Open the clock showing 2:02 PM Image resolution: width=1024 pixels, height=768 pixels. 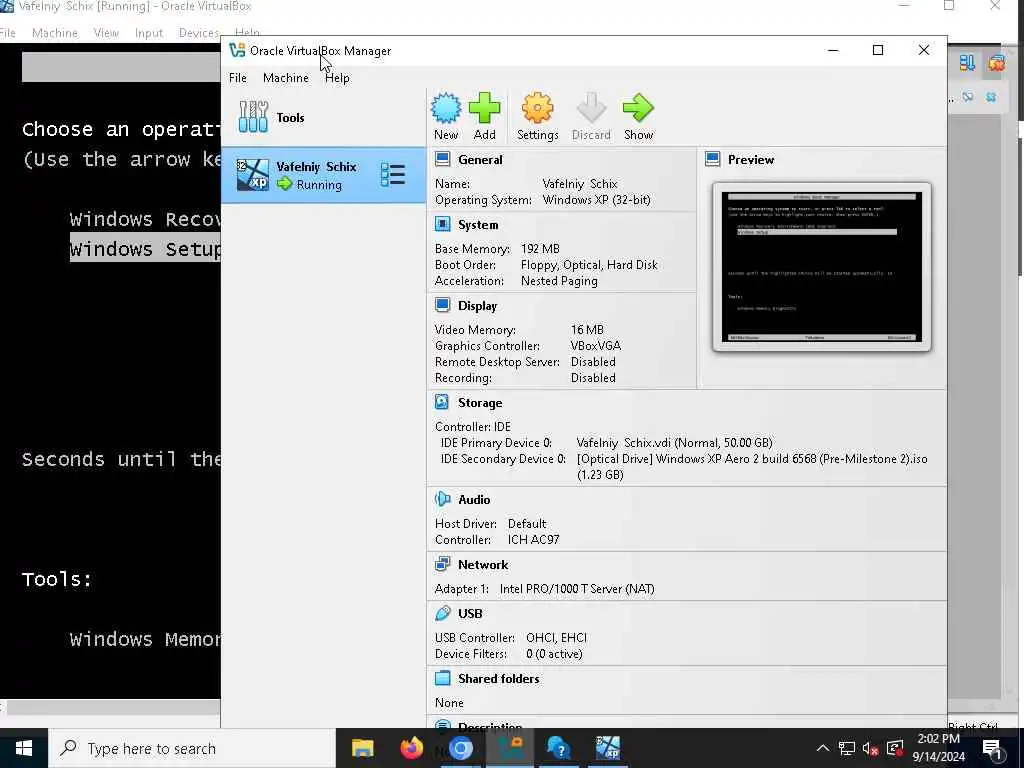pos(938,748)
